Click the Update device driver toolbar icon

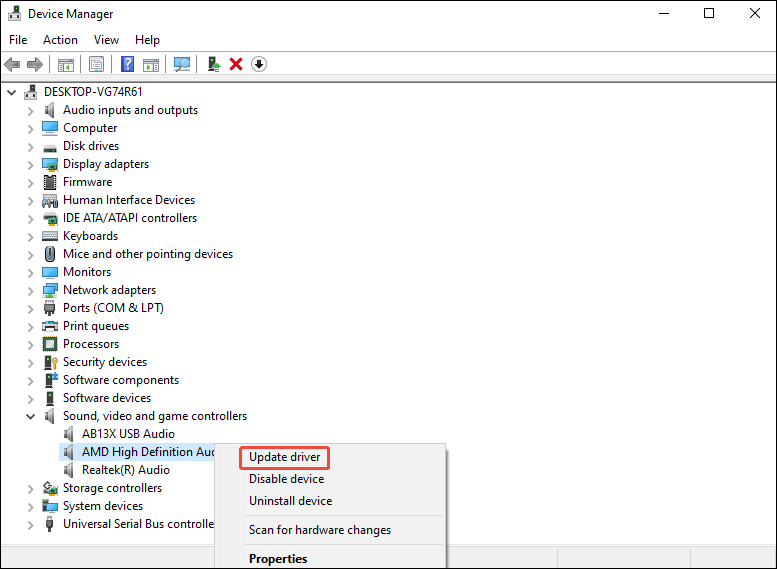coord(214,64)
